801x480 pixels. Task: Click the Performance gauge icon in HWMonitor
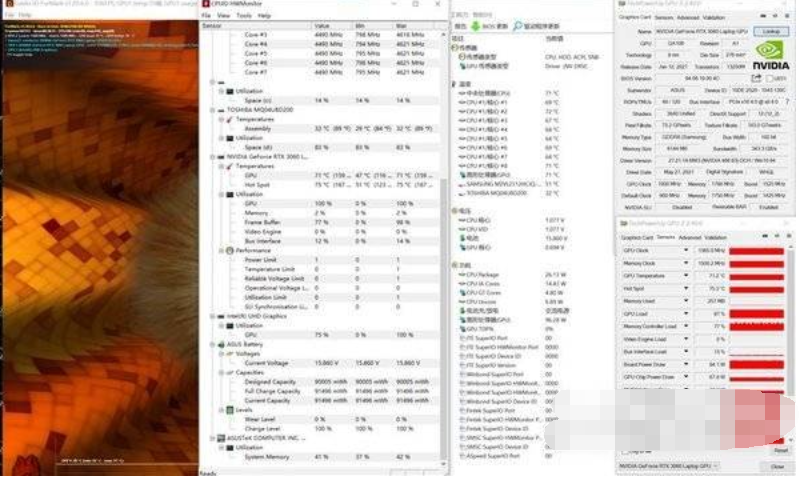[230, 250]
